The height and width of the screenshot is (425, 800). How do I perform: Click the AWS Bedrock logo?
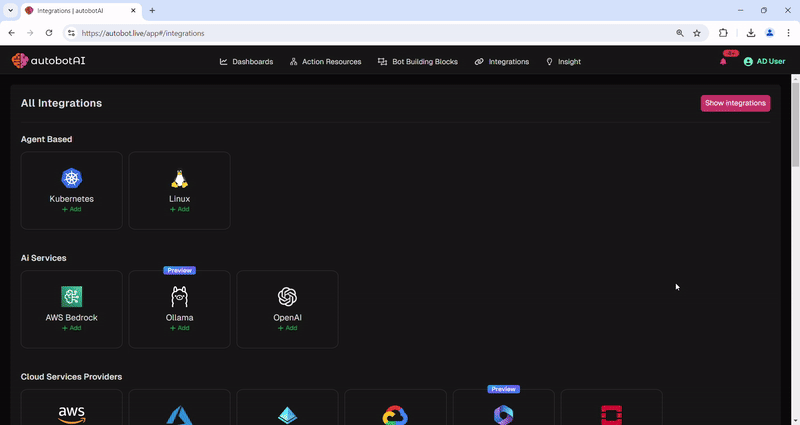(71, 296)
